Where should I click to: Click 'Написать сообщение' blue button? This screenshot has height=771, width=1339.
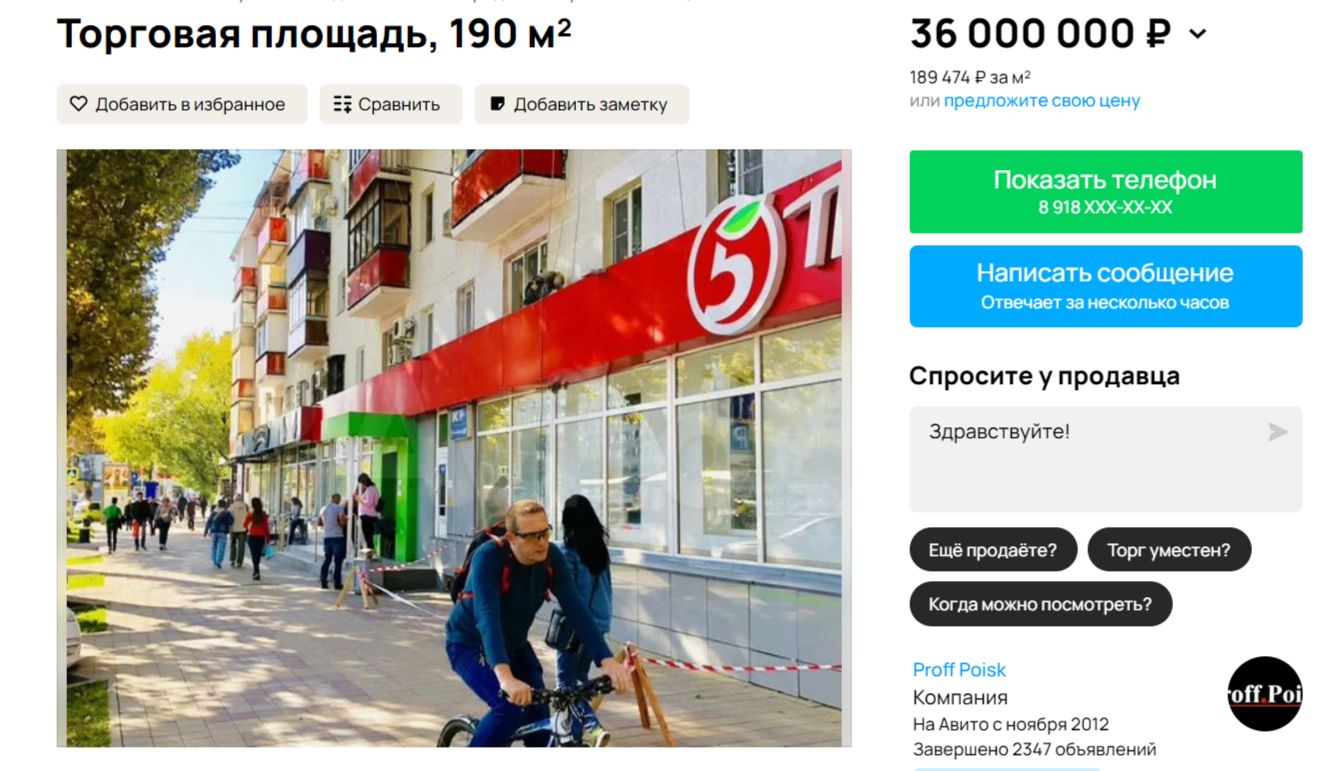tap(1106, 286)
